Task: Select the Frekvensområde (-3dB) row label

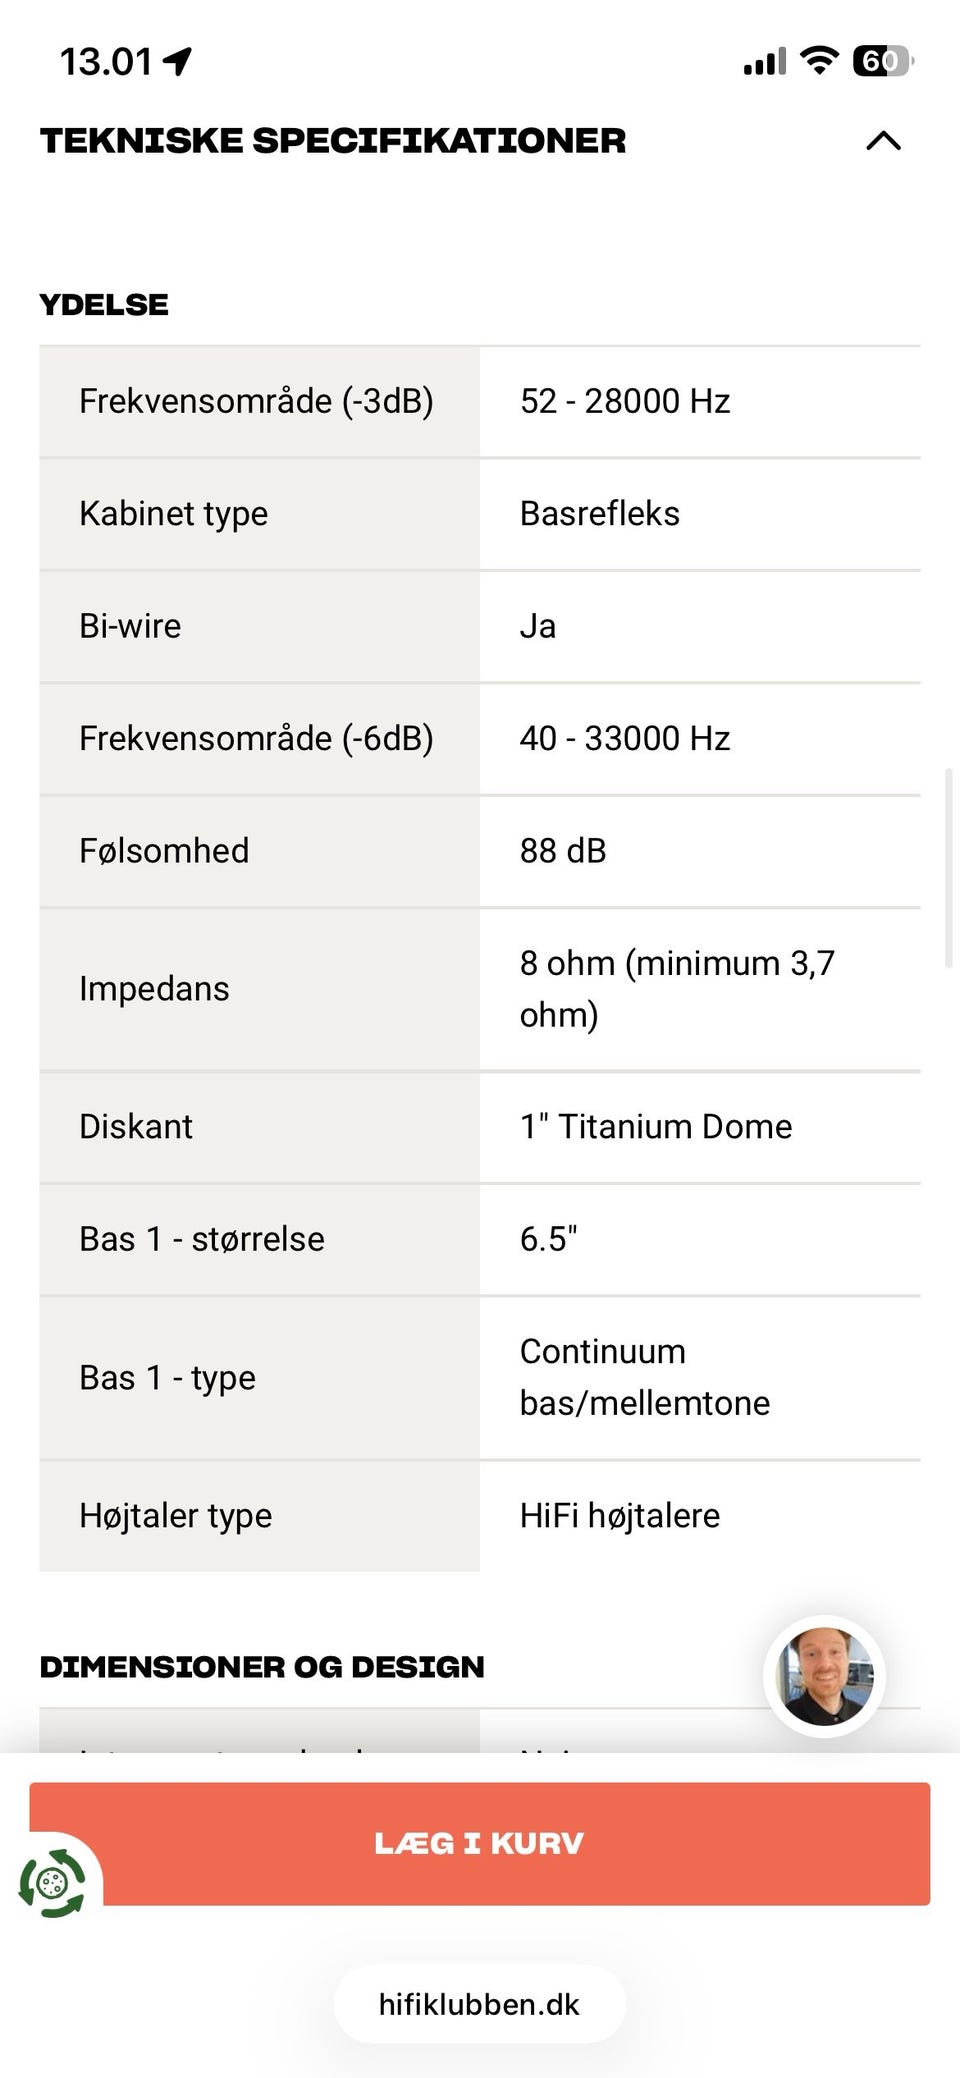Action: 256,402
